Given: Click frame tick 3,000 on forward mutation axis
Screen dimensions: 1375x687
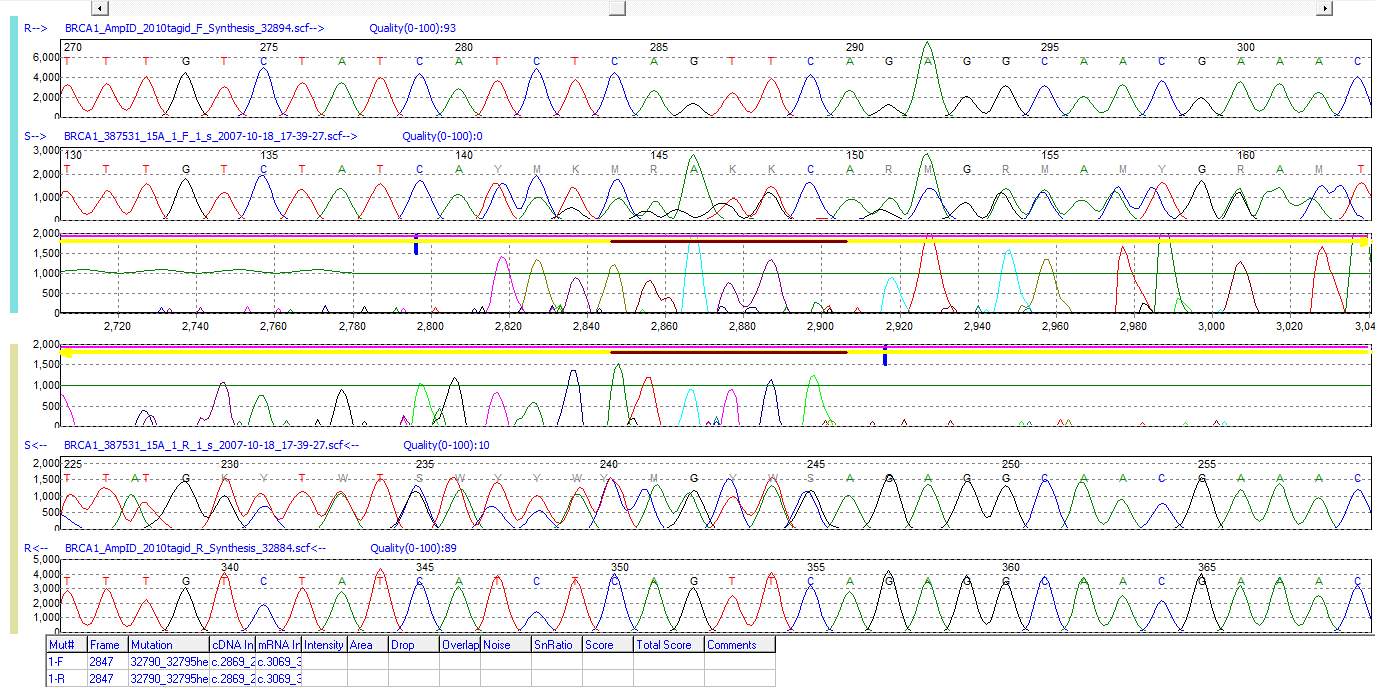Looking at the screenshot, I should coord(1212,326).
